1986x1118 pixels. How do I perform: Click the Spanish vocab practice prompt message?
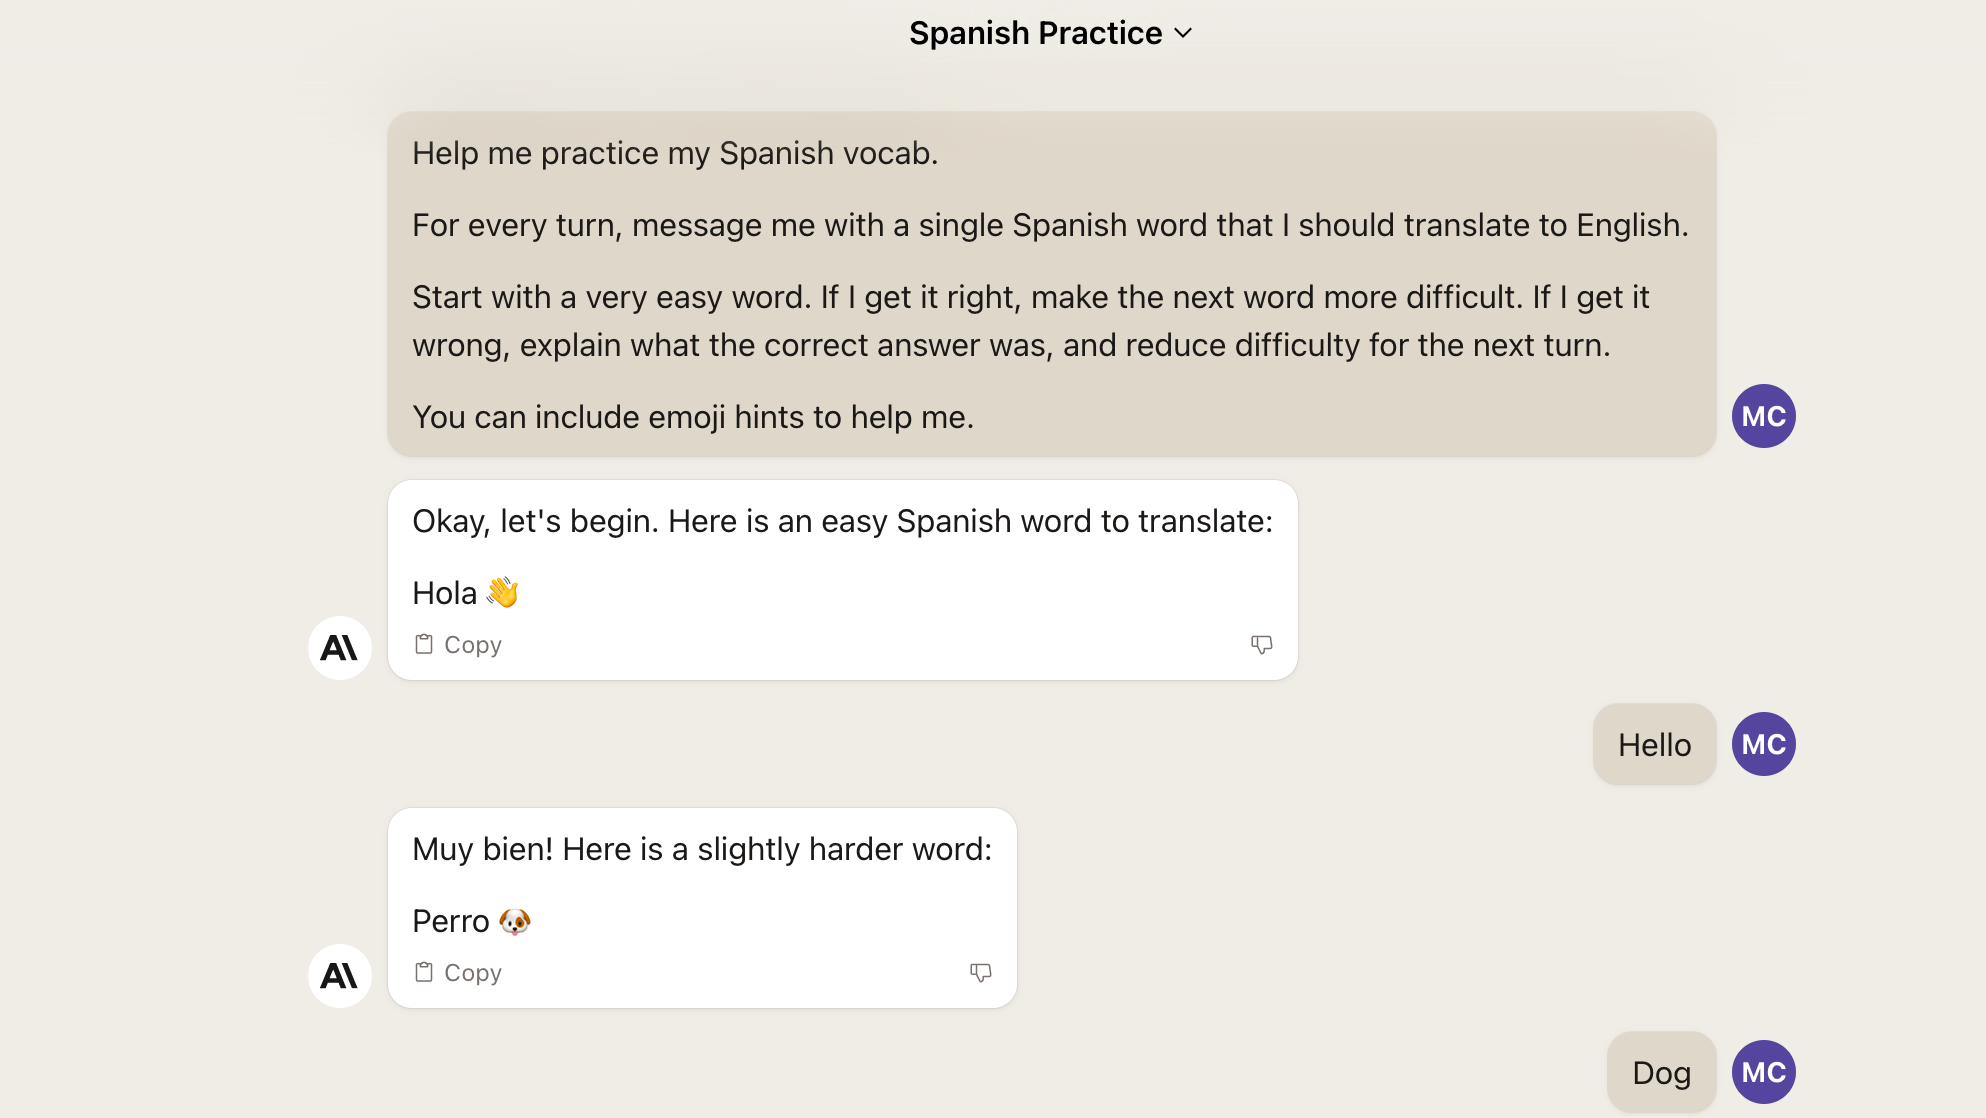pyautogui.click(x=1050, y=284)
